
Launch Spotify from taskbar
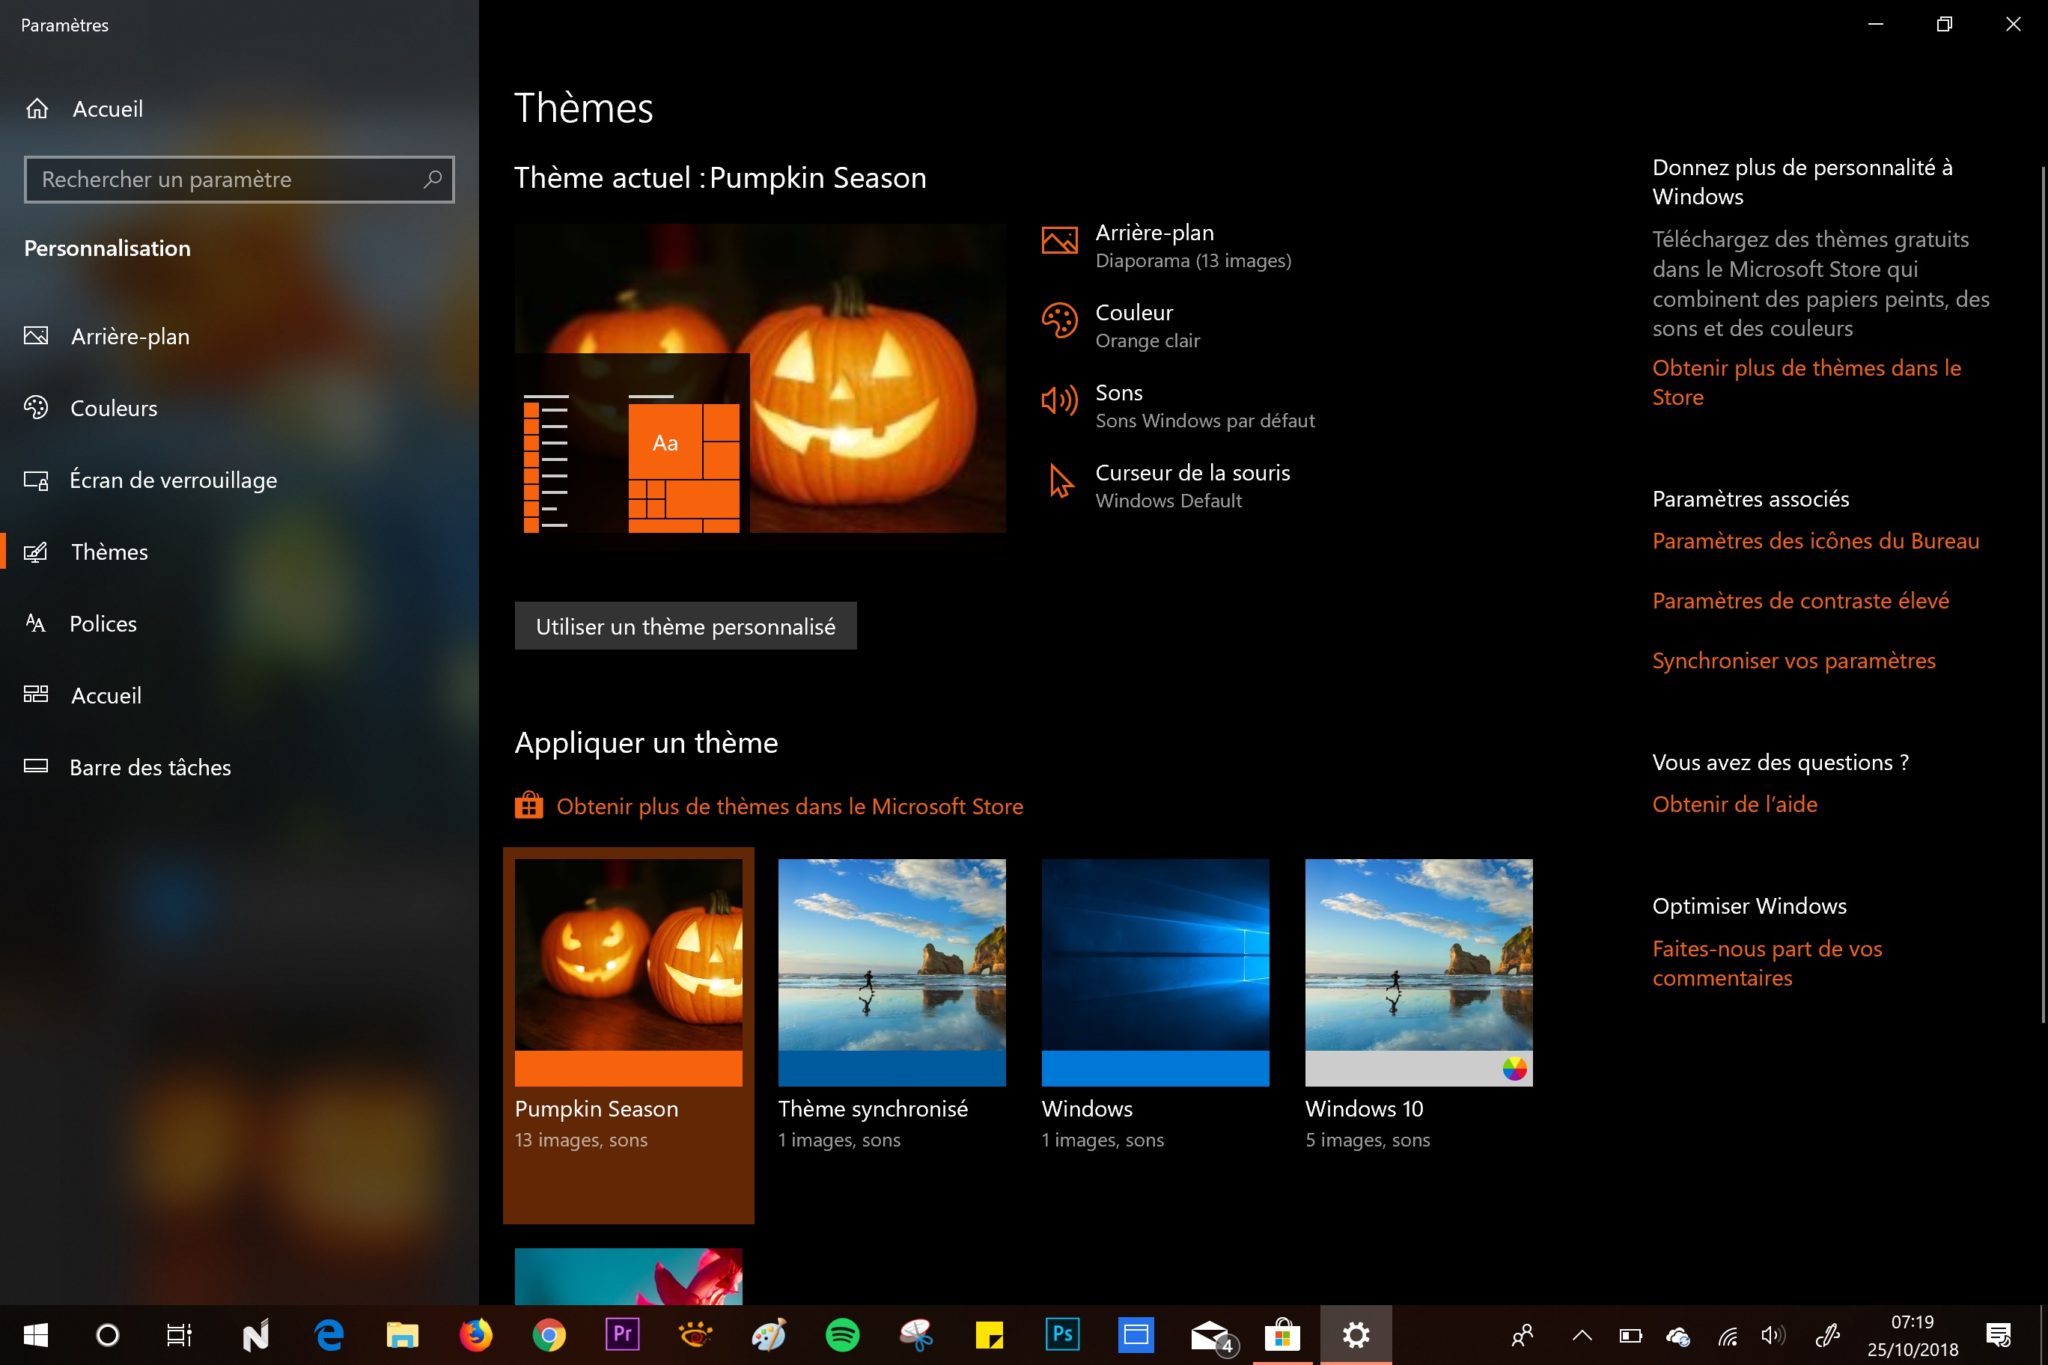pos(842,1335)
